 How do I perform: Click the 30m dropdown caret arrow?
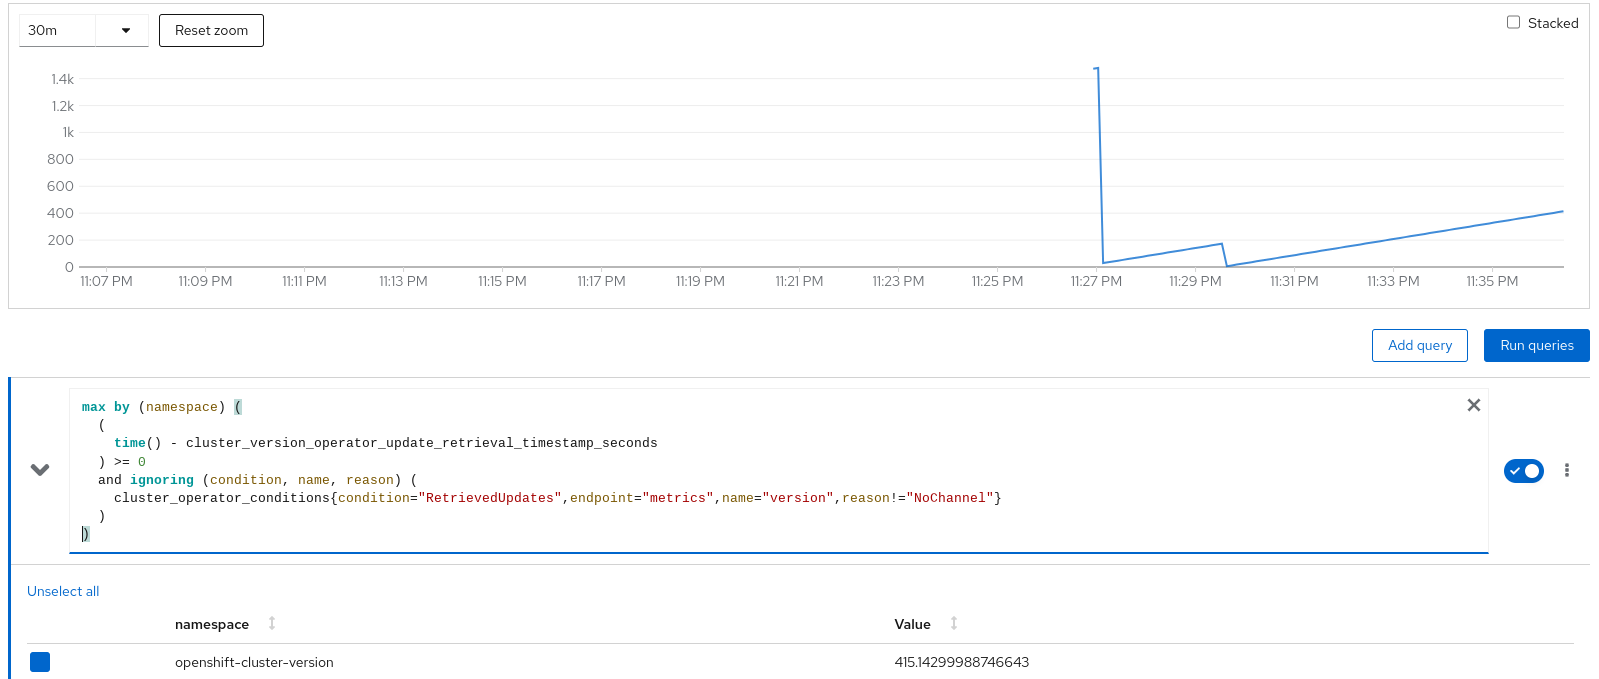click(126, 30)
